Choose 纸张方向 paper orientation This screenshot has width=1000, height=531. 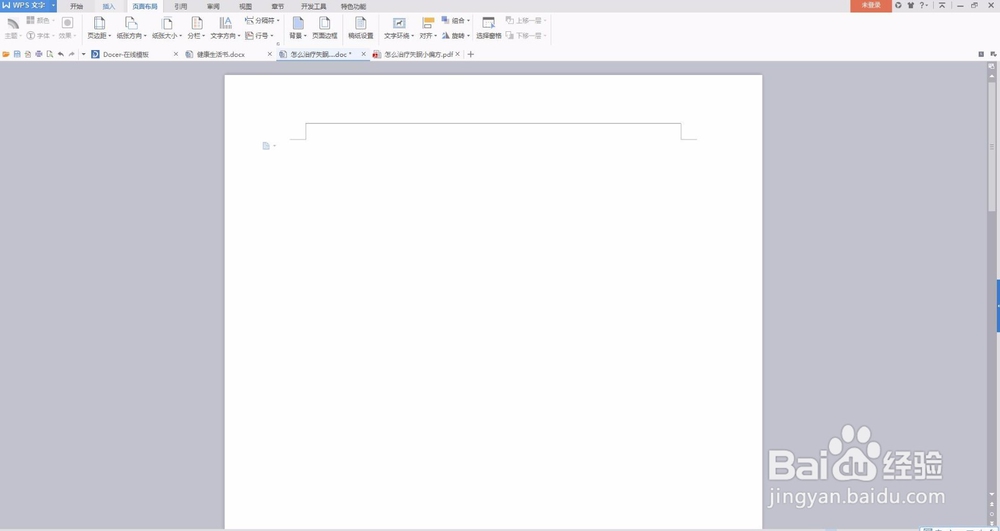131,28
